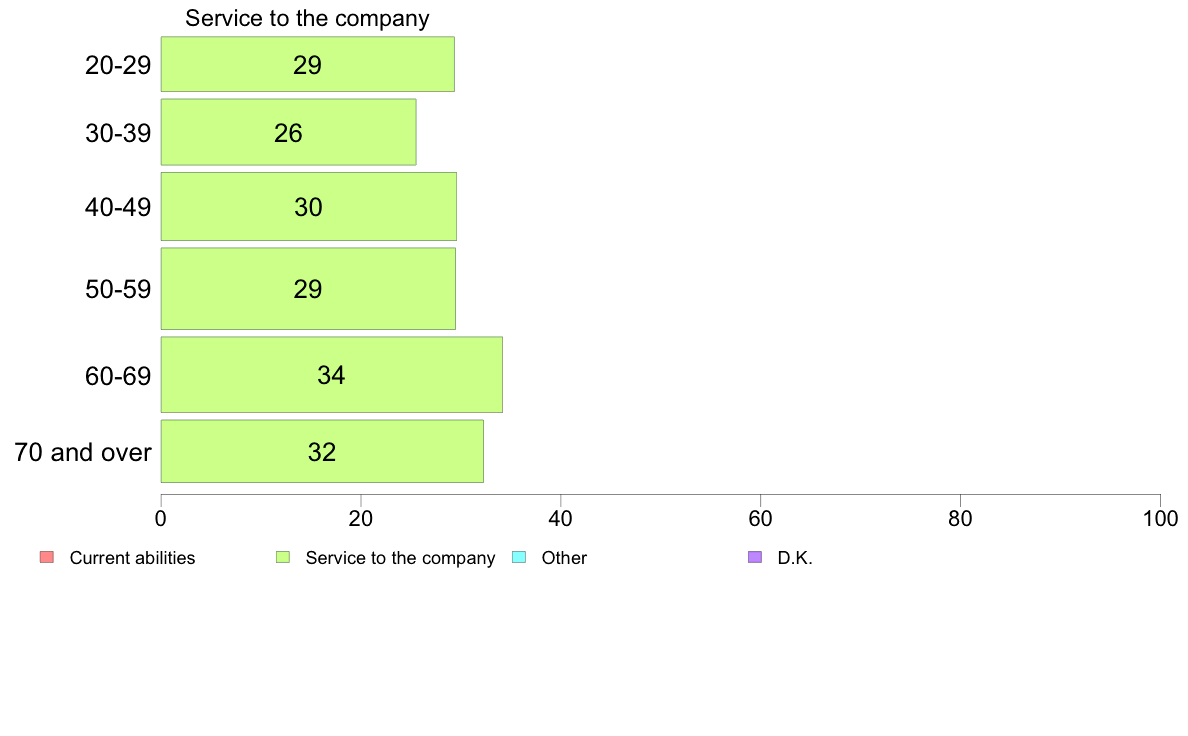Viewport: 1188px width, 736px height.
Task: Click the D.K. legend label text
Action: [x=795, y=558]
